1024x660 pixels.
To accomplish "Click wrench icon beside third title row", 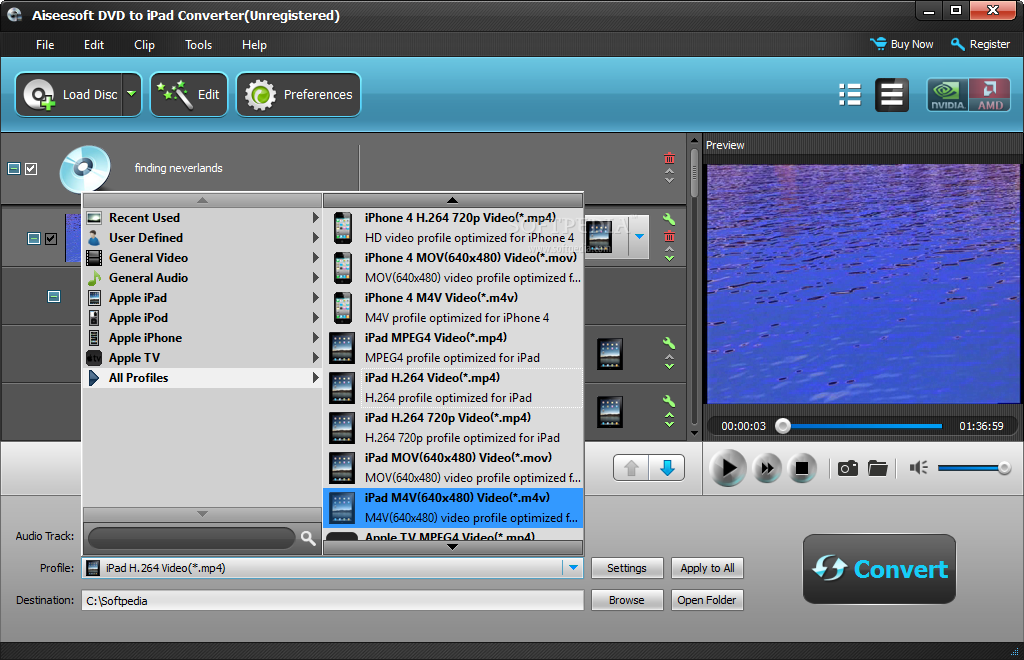I will click(x=669, y=343).
